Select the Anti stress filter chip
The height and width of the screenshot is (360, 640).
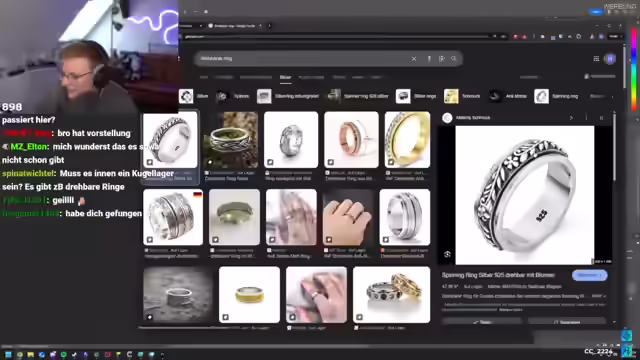[508, 96]
